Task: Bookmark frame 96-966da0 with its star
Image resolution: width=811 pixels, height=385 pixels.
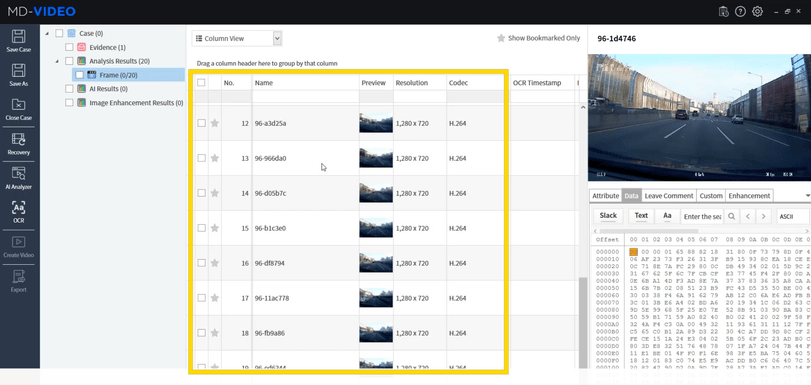Action: pos(215,158)
